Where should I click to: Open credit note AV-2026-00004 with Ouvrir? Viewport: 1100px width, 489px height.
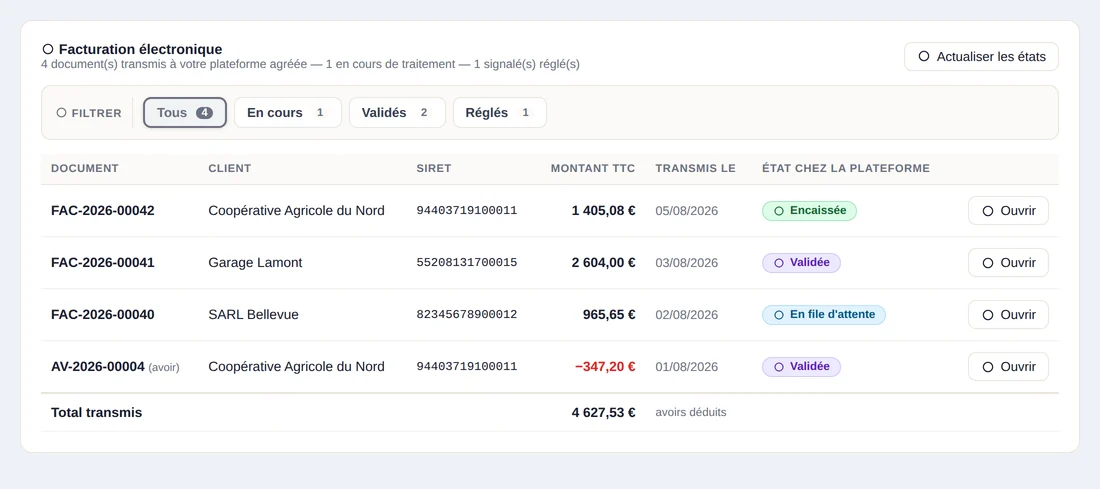1008,366
